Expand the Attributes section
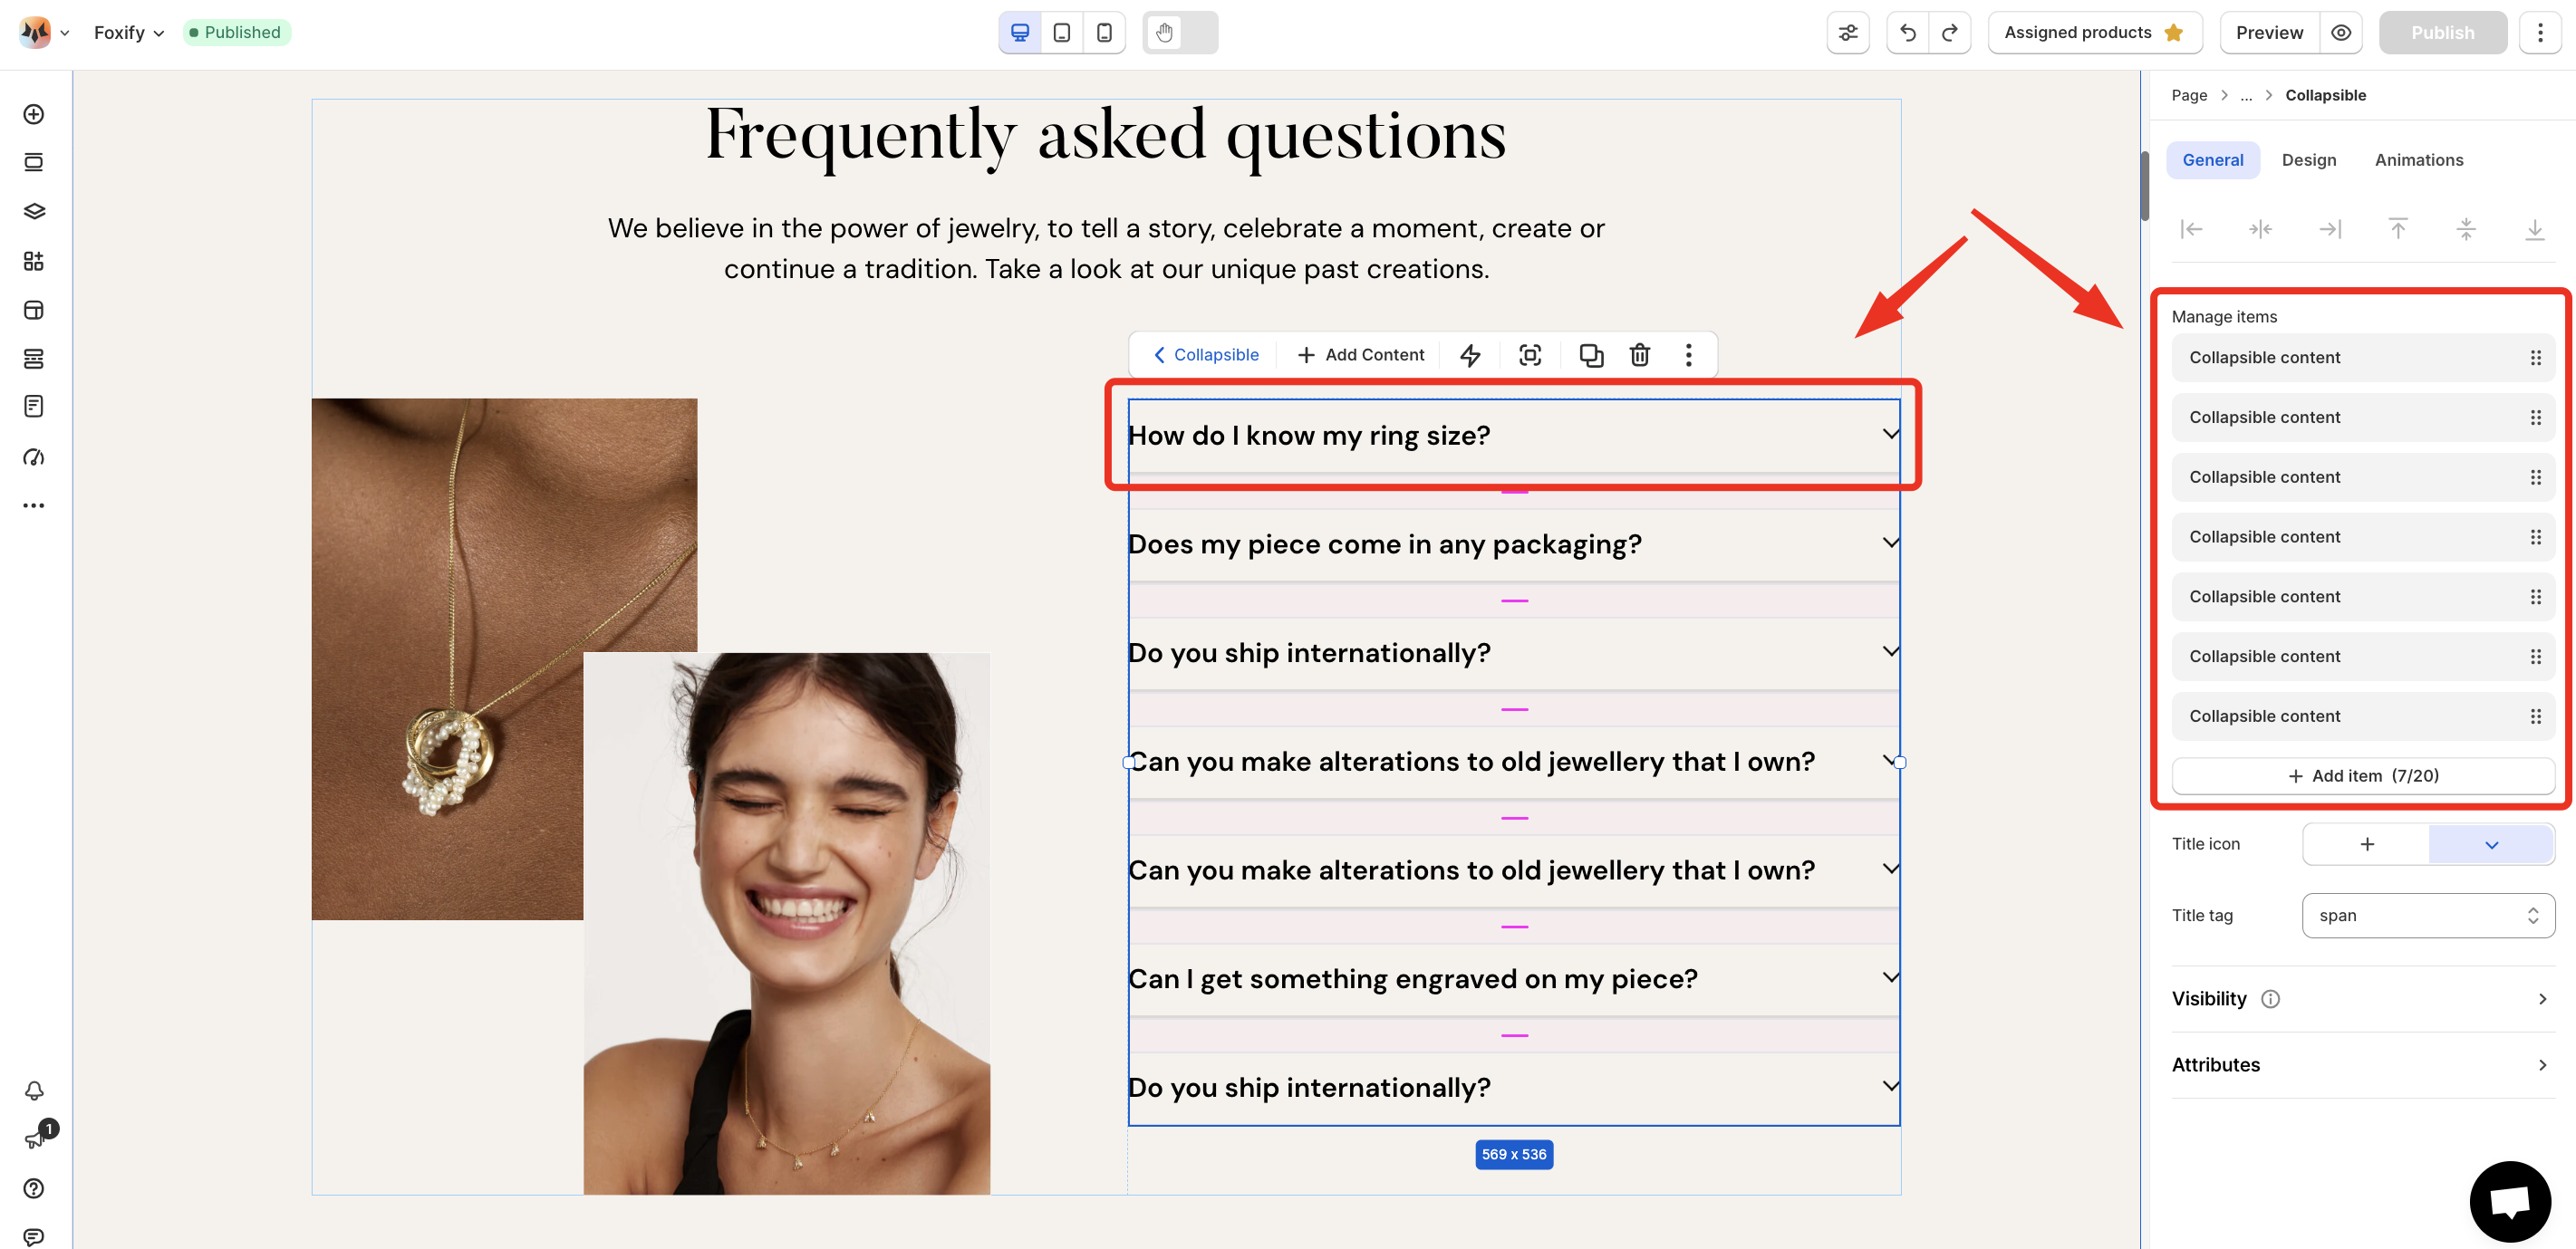The image size is (2576, 1249). click(x=2362, y=1065)
